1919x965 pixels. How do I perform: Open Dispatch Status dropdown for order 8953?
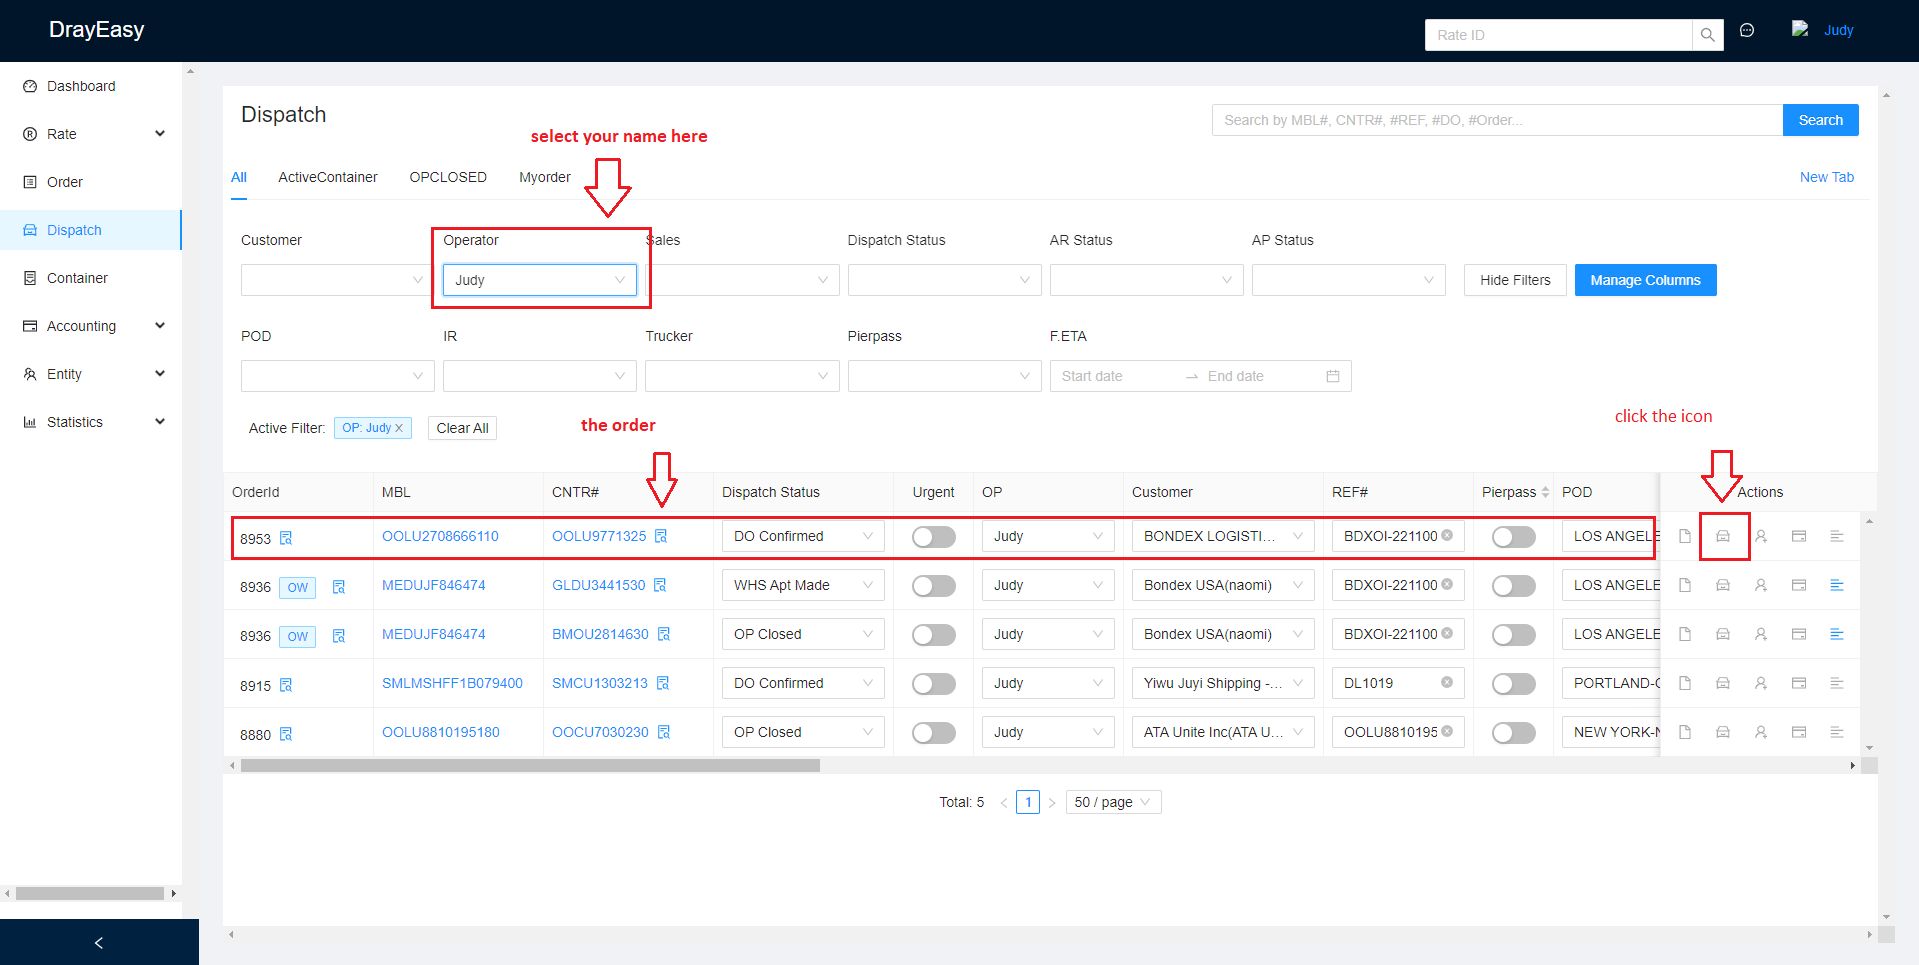(x=802, y=536)
